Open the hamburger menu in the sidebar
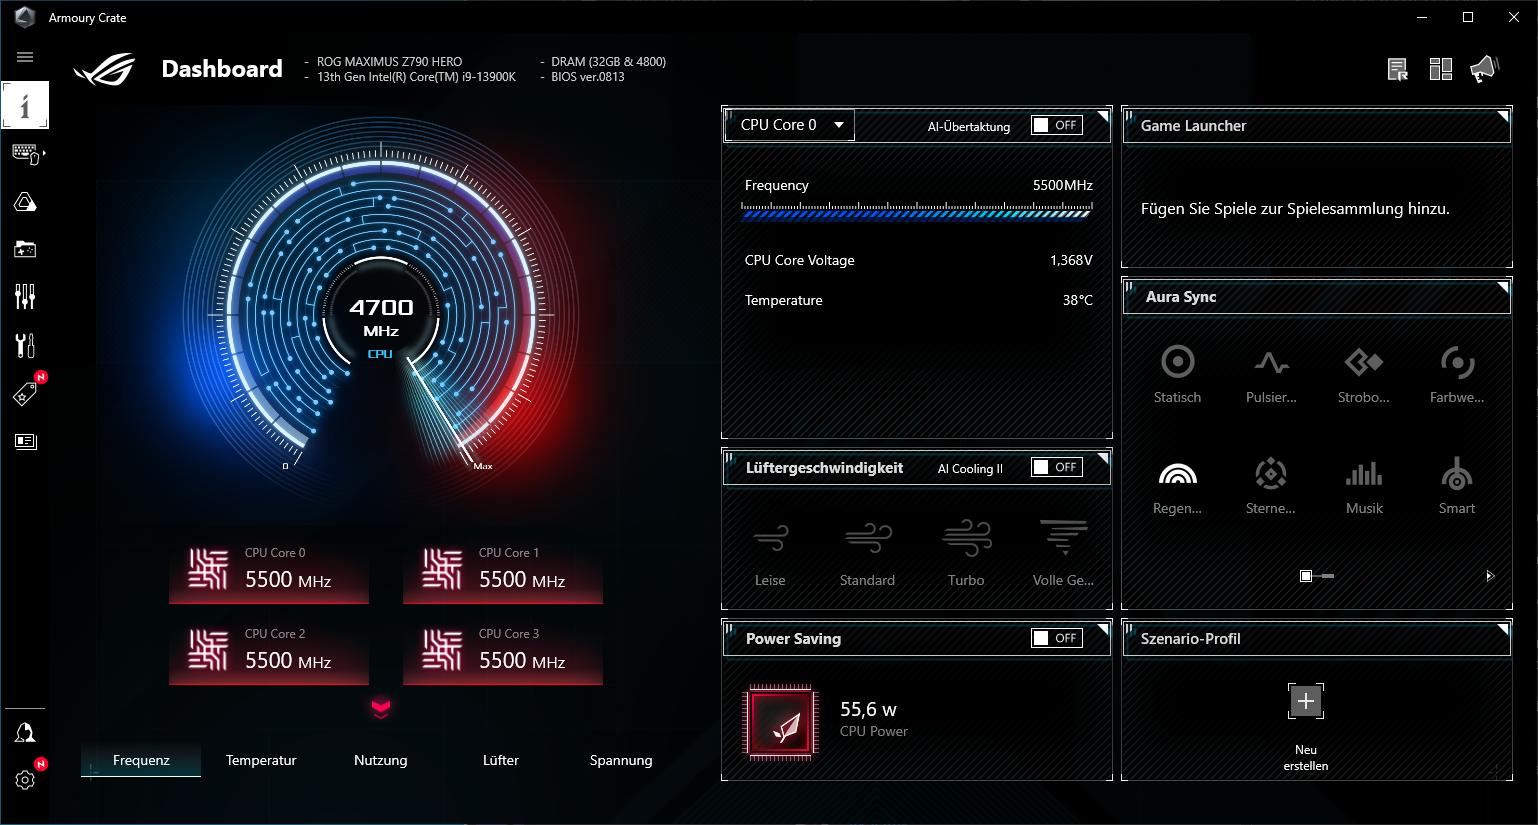1538x825 pixels. (25, 57)
